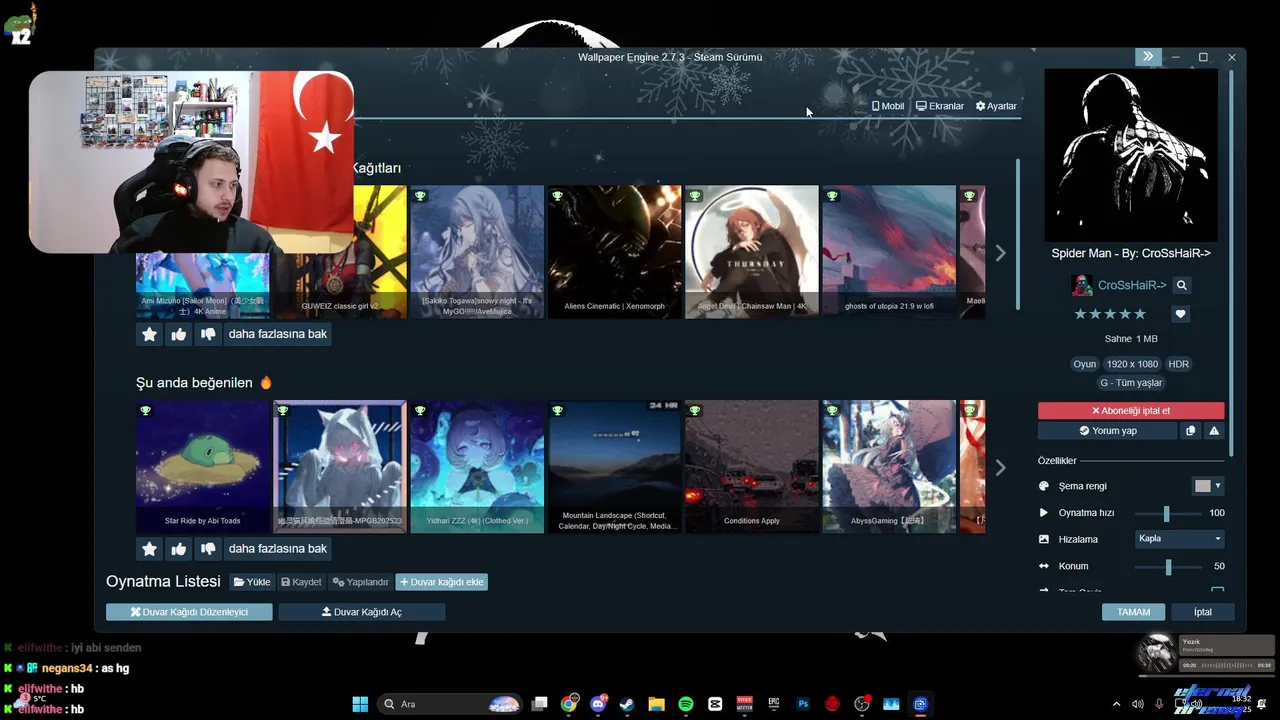Open the Windows Start menu
This screenshot has width=1280, height=720.
coord(360,704)
